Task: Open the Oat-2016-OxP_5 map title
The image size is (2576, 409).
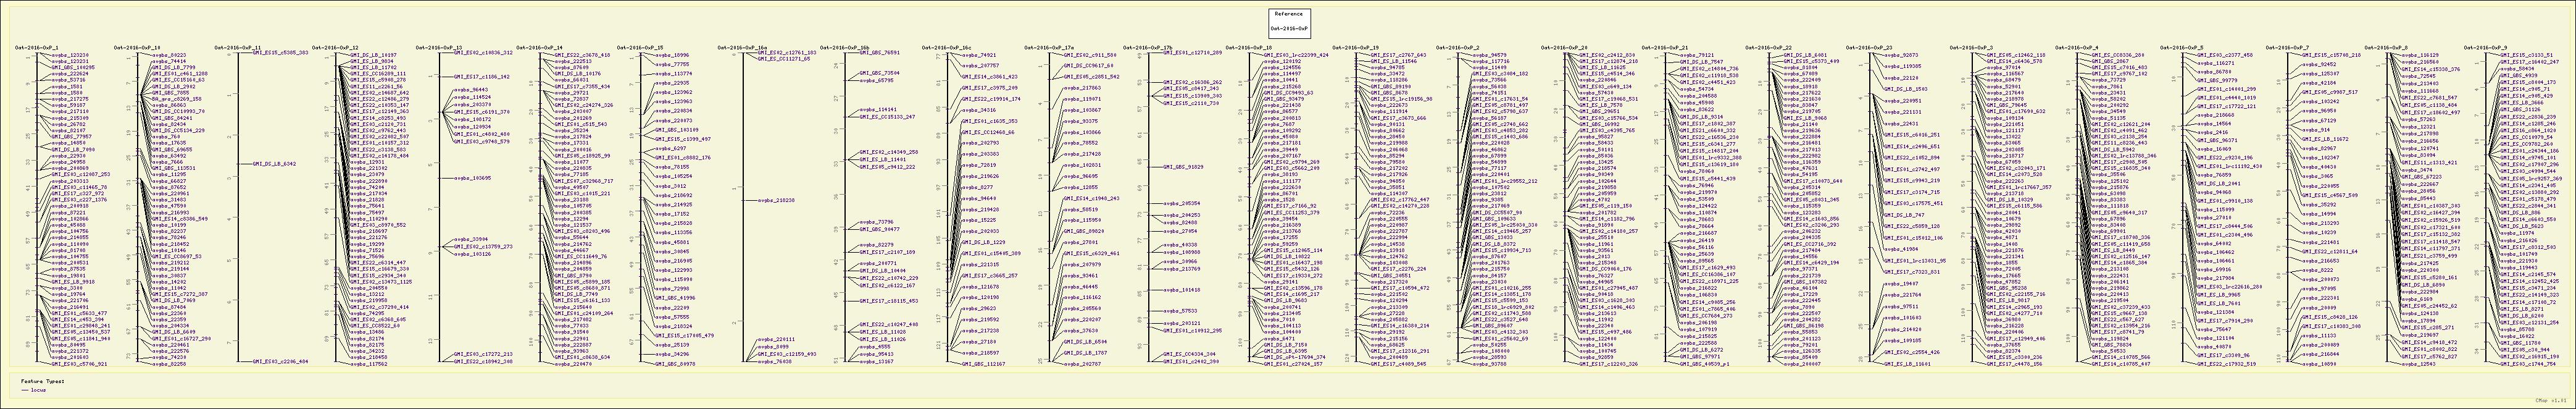Action: pos(2187,48)
